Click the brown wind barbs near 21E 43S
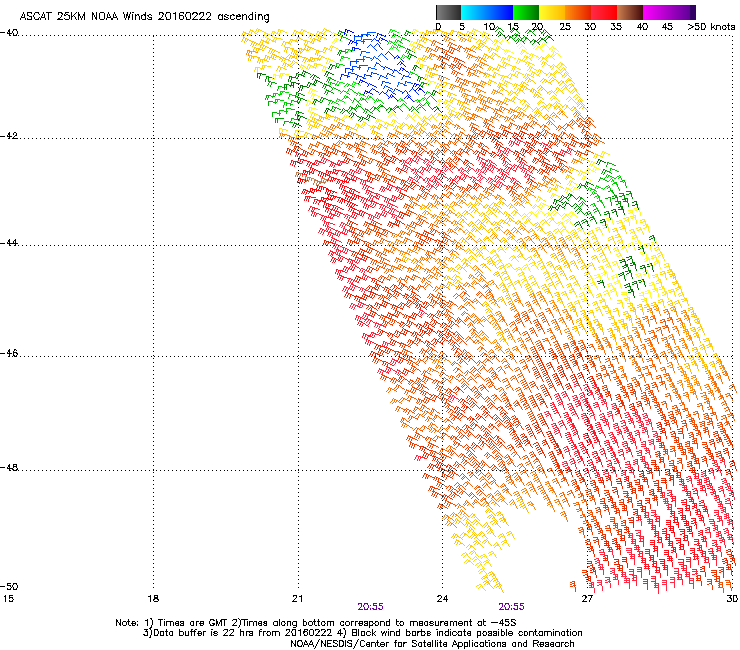Screen dimensions: 740x650 (x=311, y=178)
